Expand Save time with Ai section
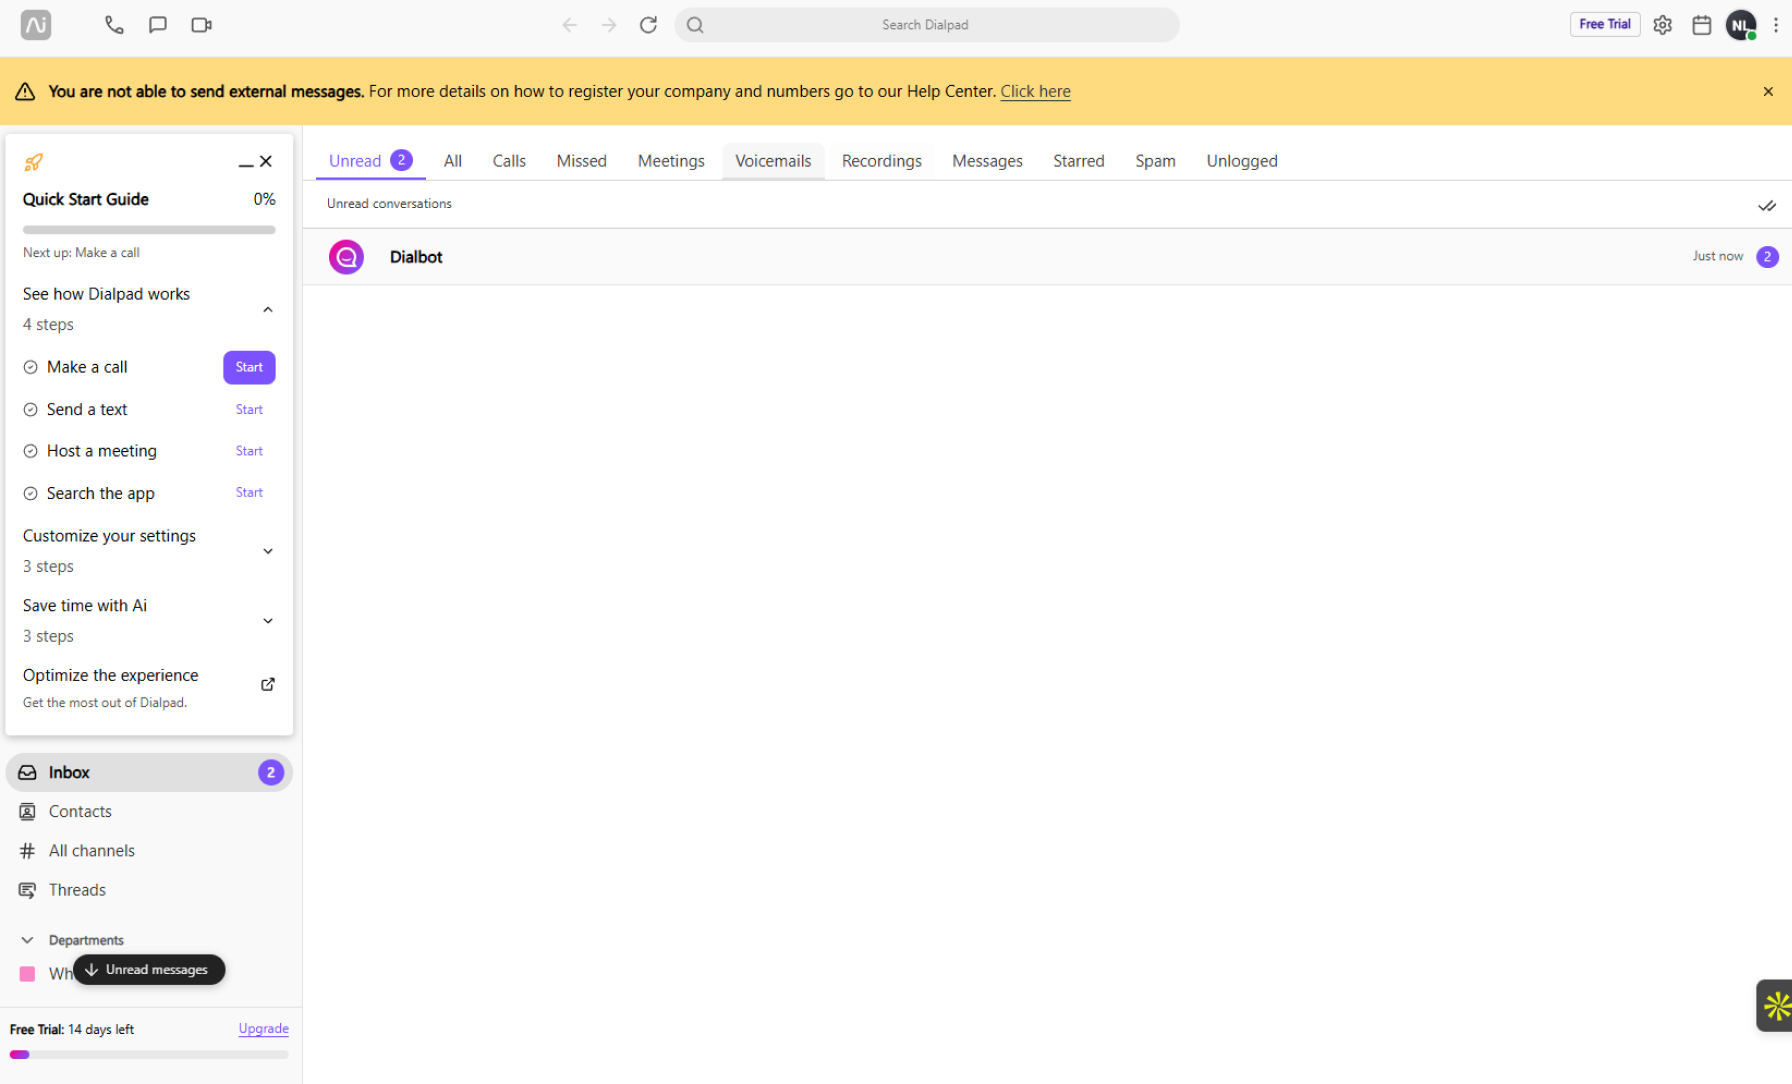1792x1084 pixels. pos(267,621)
